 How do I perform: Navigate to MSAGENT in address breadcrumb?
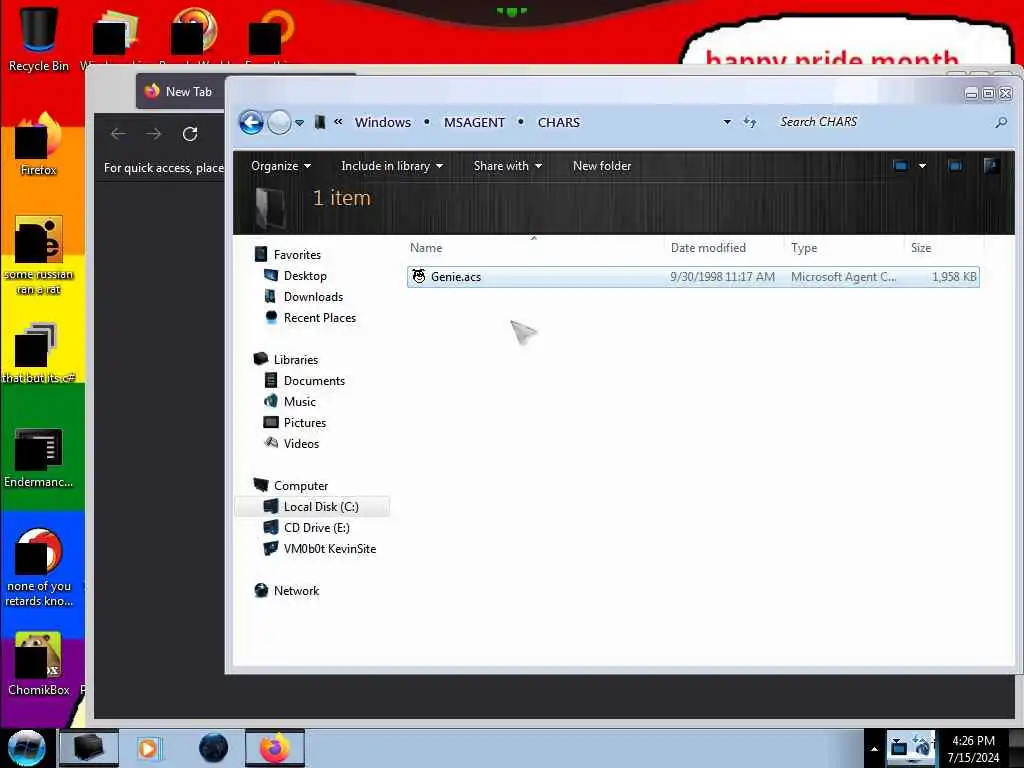tap(474, 122)
